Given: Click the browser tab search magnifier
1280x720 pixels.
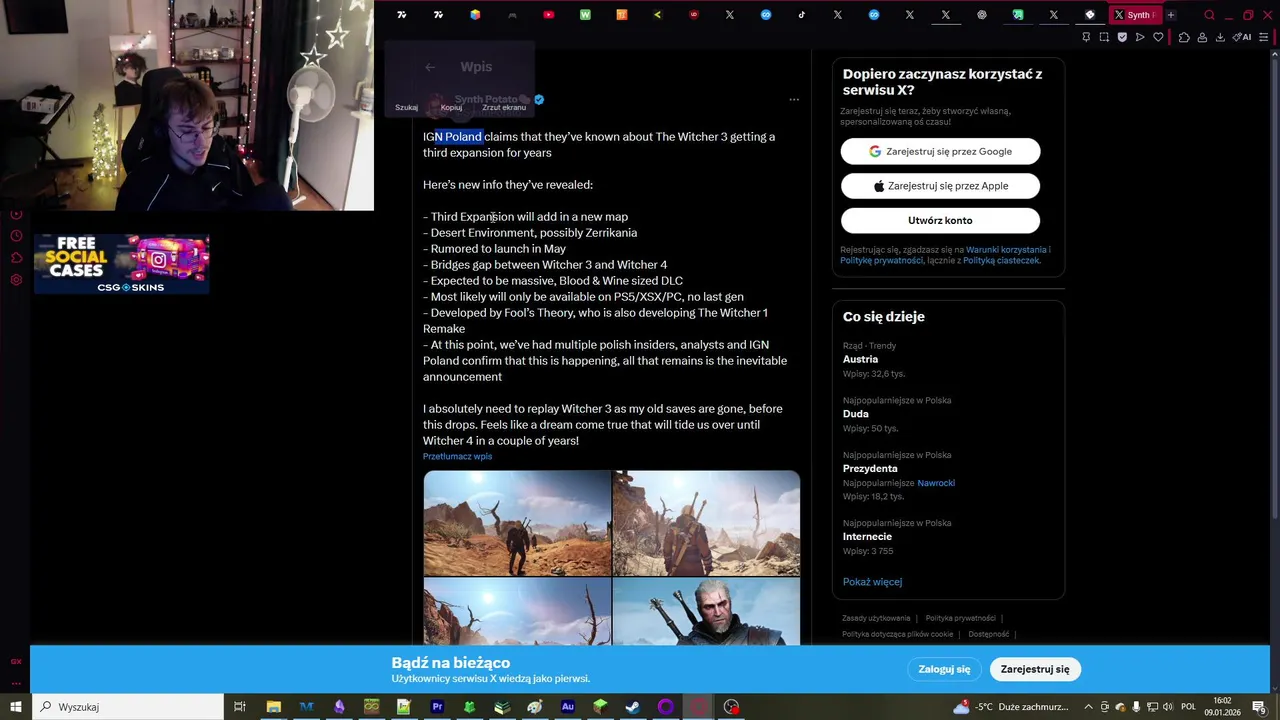Looking at the screenshot, I should [x=1209, y=15].
